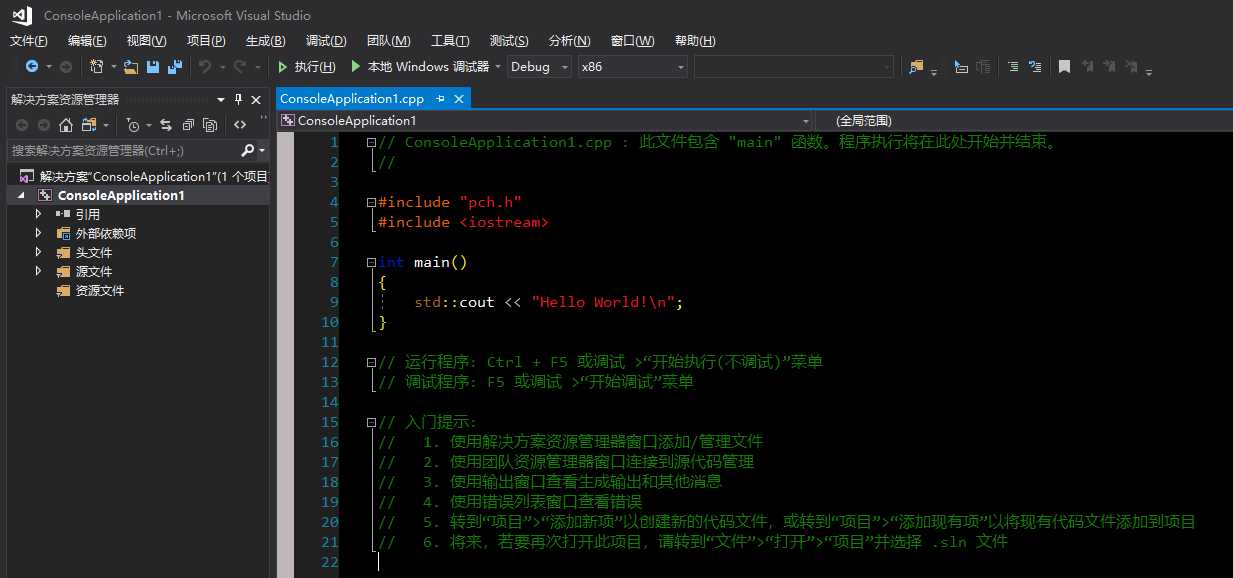Open Solution Explorer window options dropdown arrow
Viewport: 1233px width, 578px height.
tap(221, 99)
